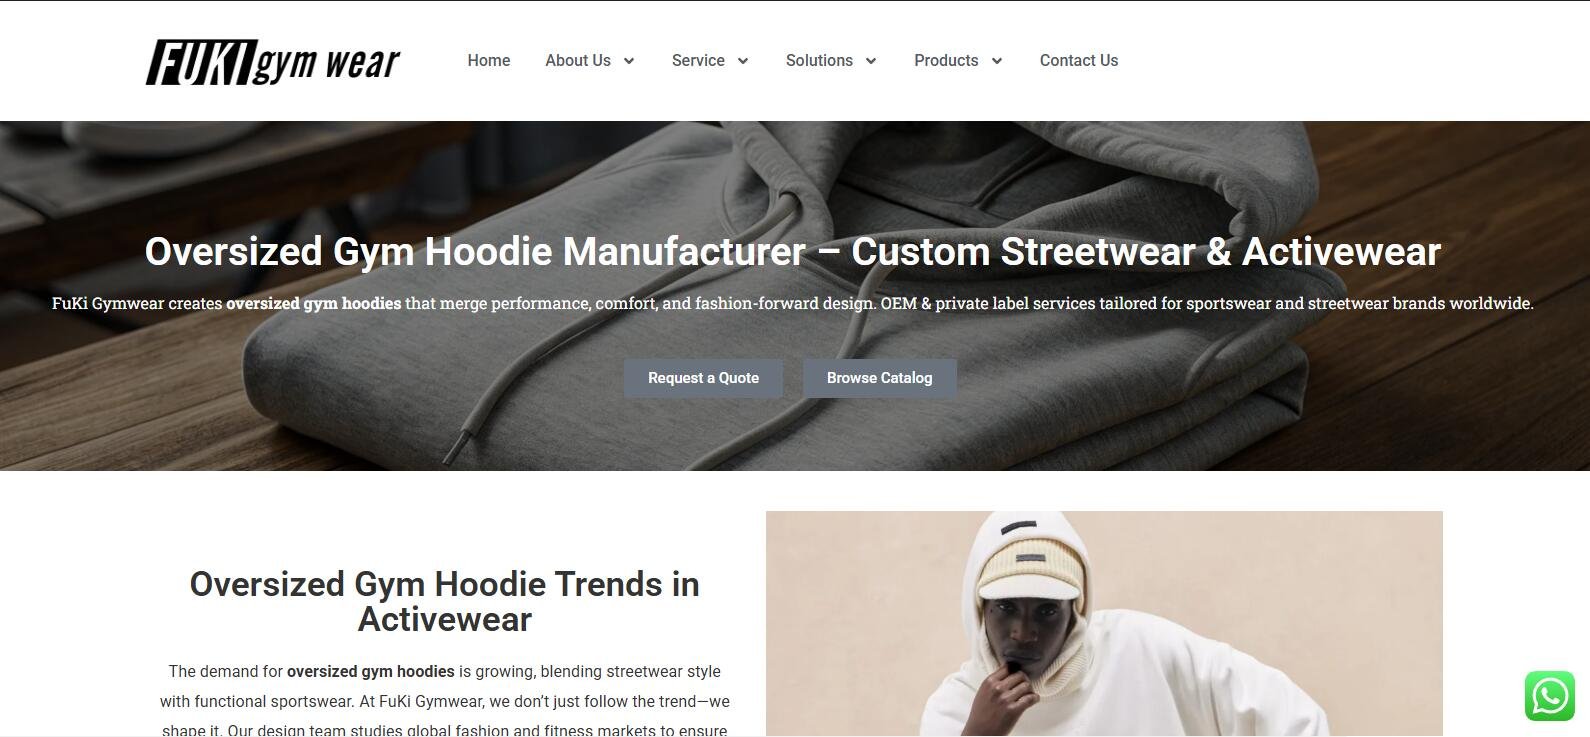Click the FUKI gym wear logo
This screenshot has height=737, width=1590.
tap(273, 62)
